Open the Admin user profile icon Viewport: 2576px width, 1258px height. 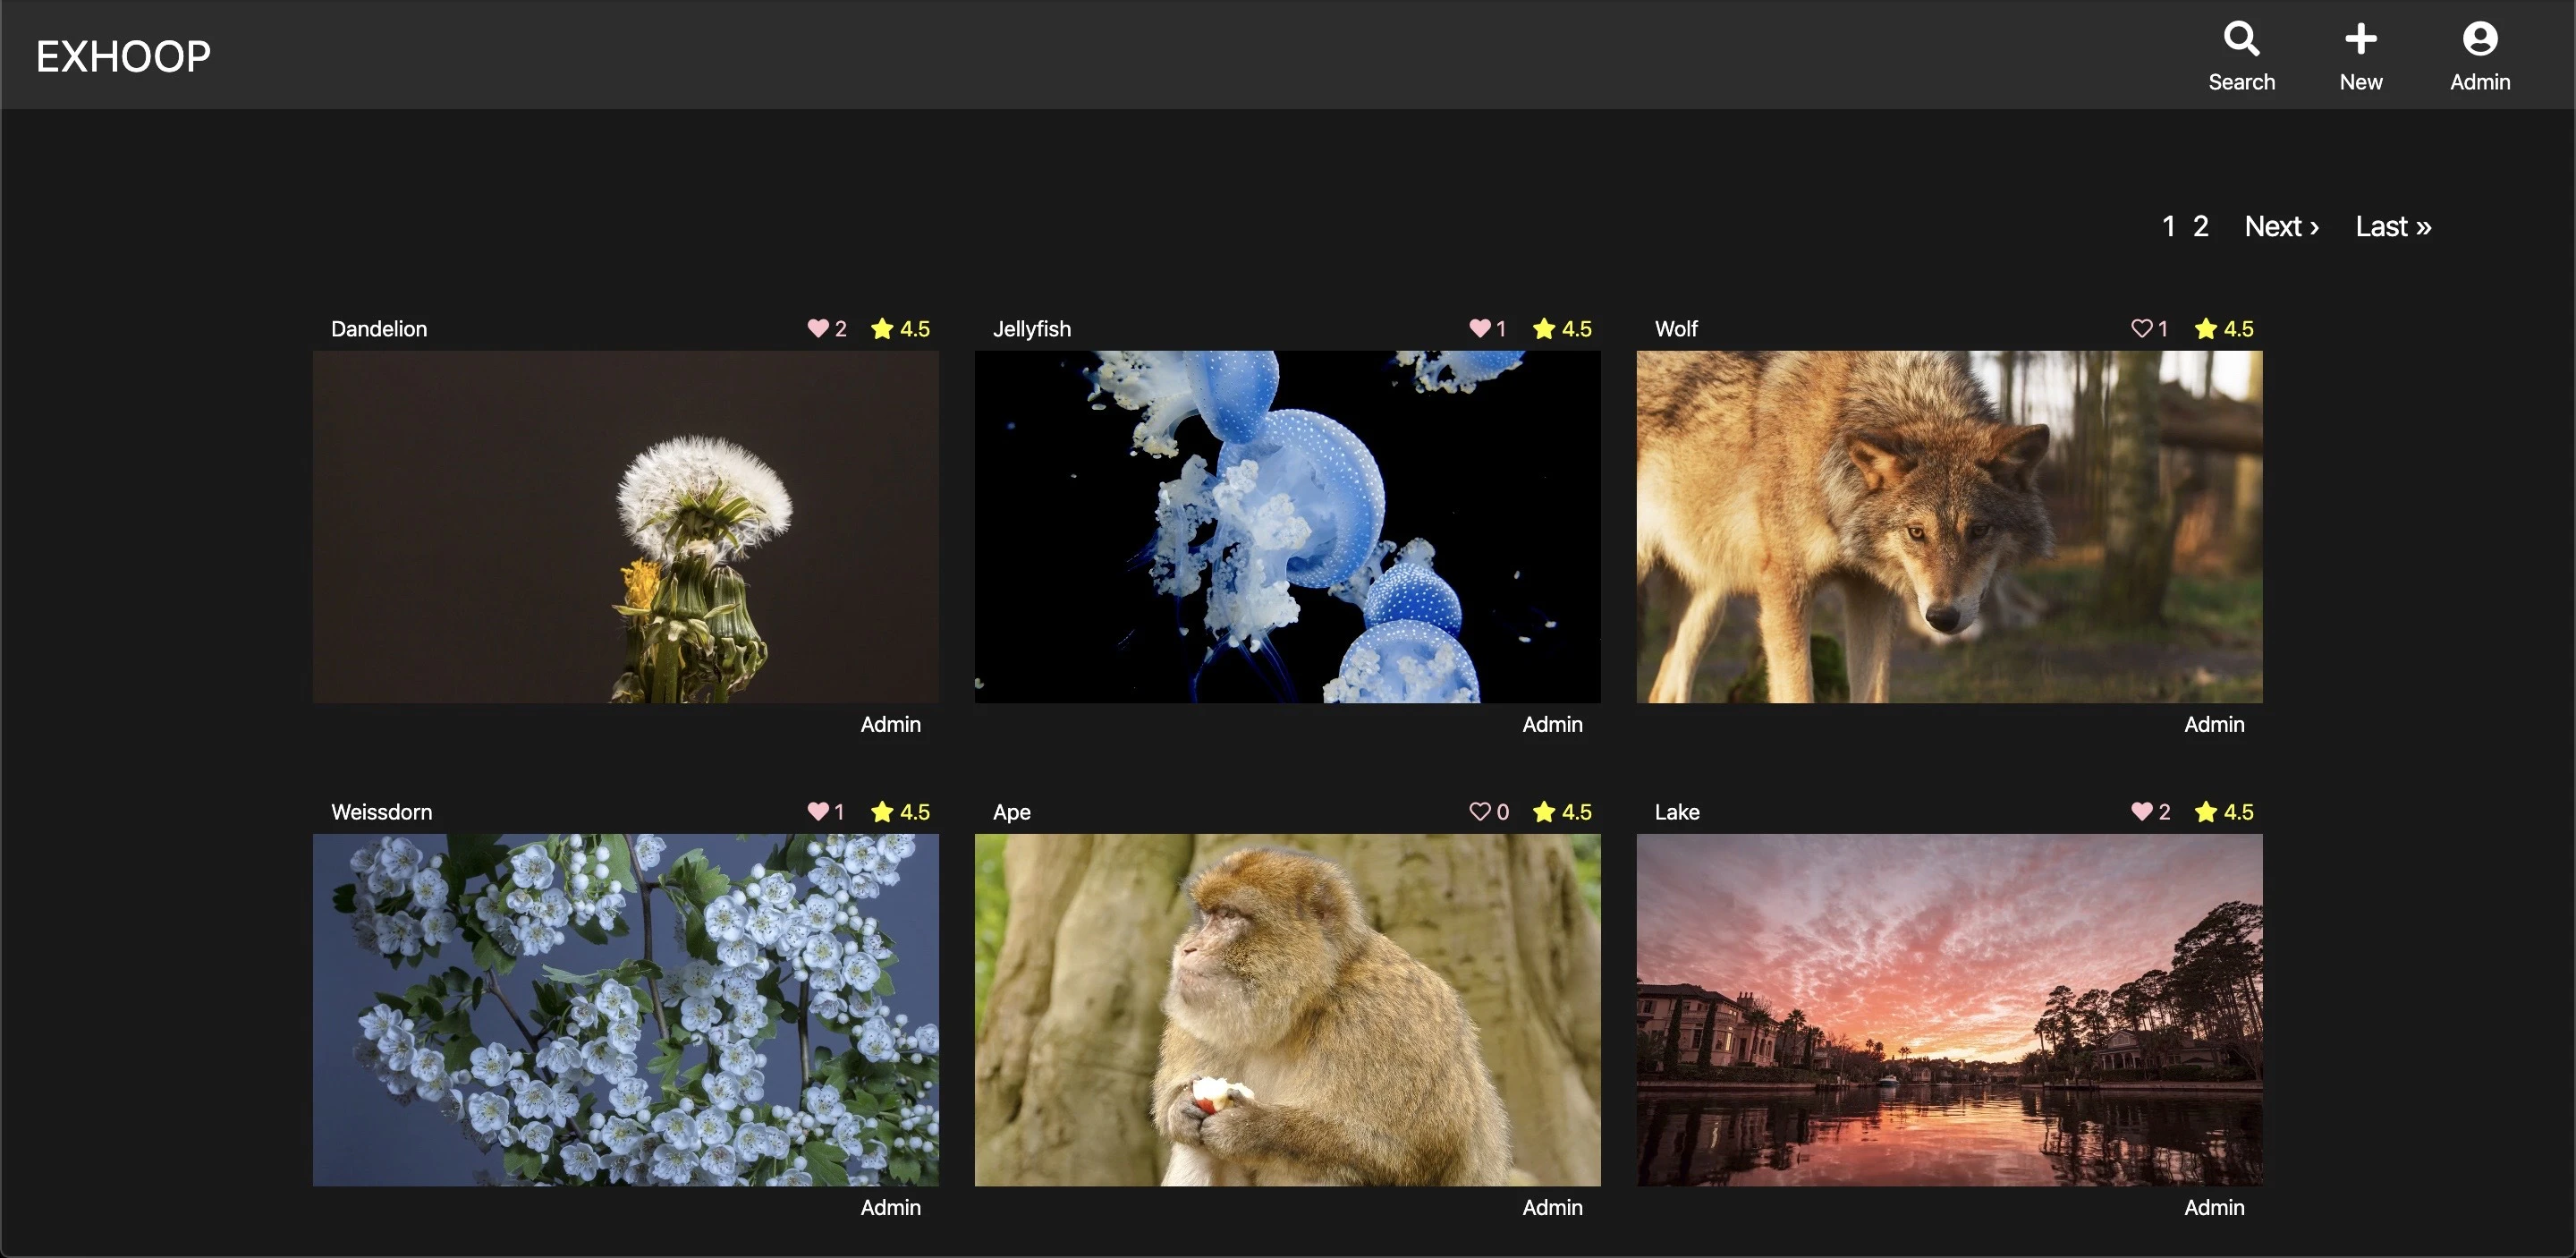pyautogui.click(x=2479, y=39)
